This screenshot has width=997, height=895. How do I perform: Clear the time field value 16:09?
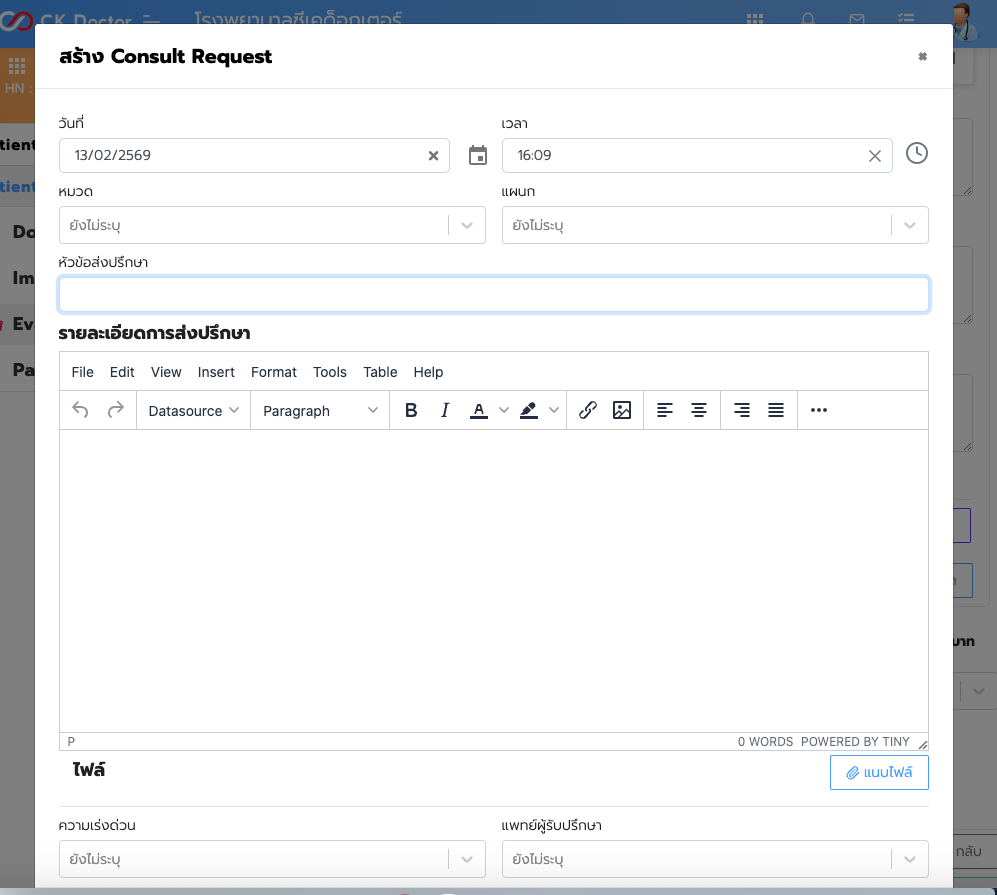click(874, 156)
